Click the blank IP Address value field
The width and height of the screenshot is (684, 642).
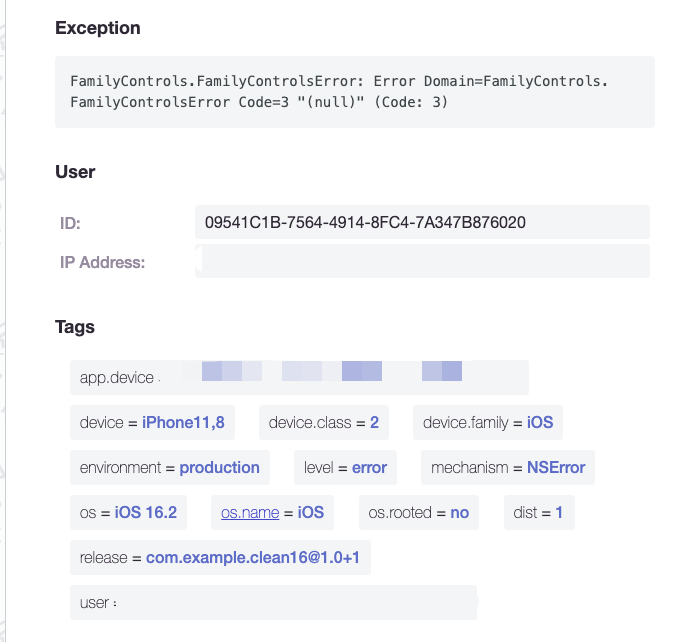[x=422, y=261]
